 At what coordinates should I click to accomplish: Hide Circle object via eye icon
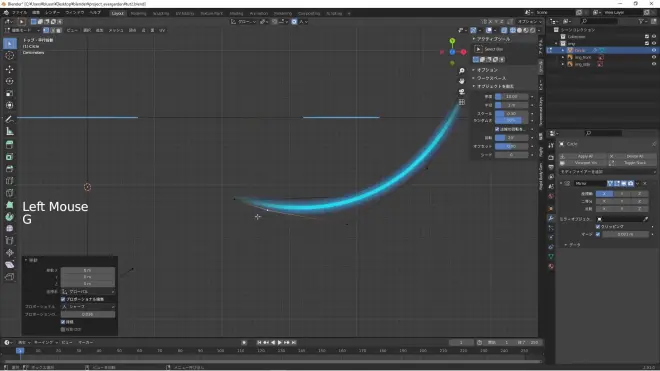[x=654, y=50]
